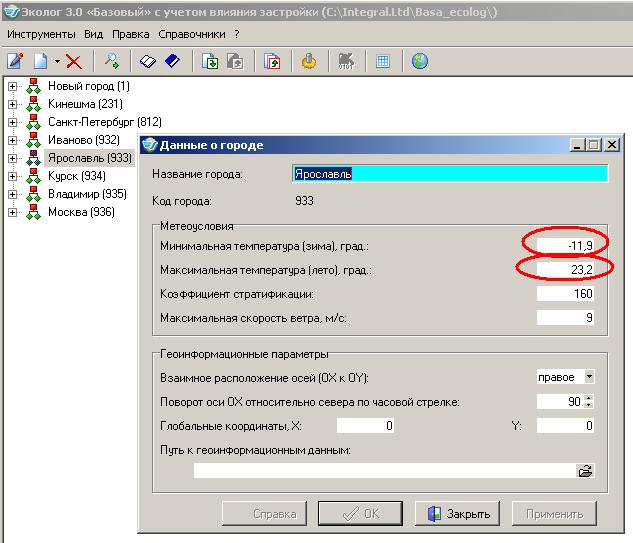This screenshot has height=543, width=633.
Task: Expand the Кинешма (231) tree node
Action: click(x=12, y=104)
